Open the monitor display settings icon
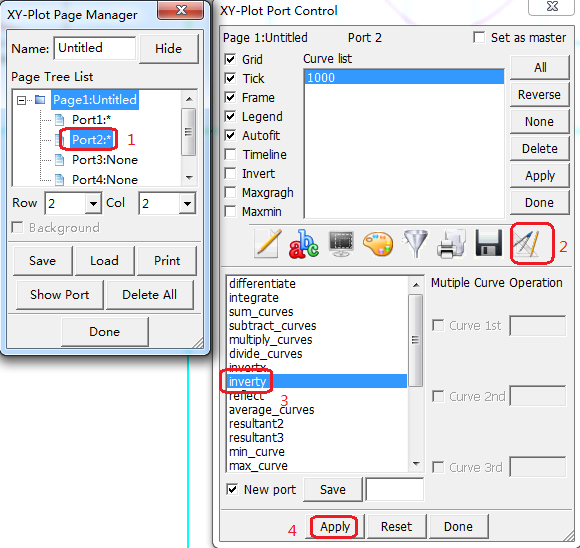580x548 pixels. [x=341, y=243]
